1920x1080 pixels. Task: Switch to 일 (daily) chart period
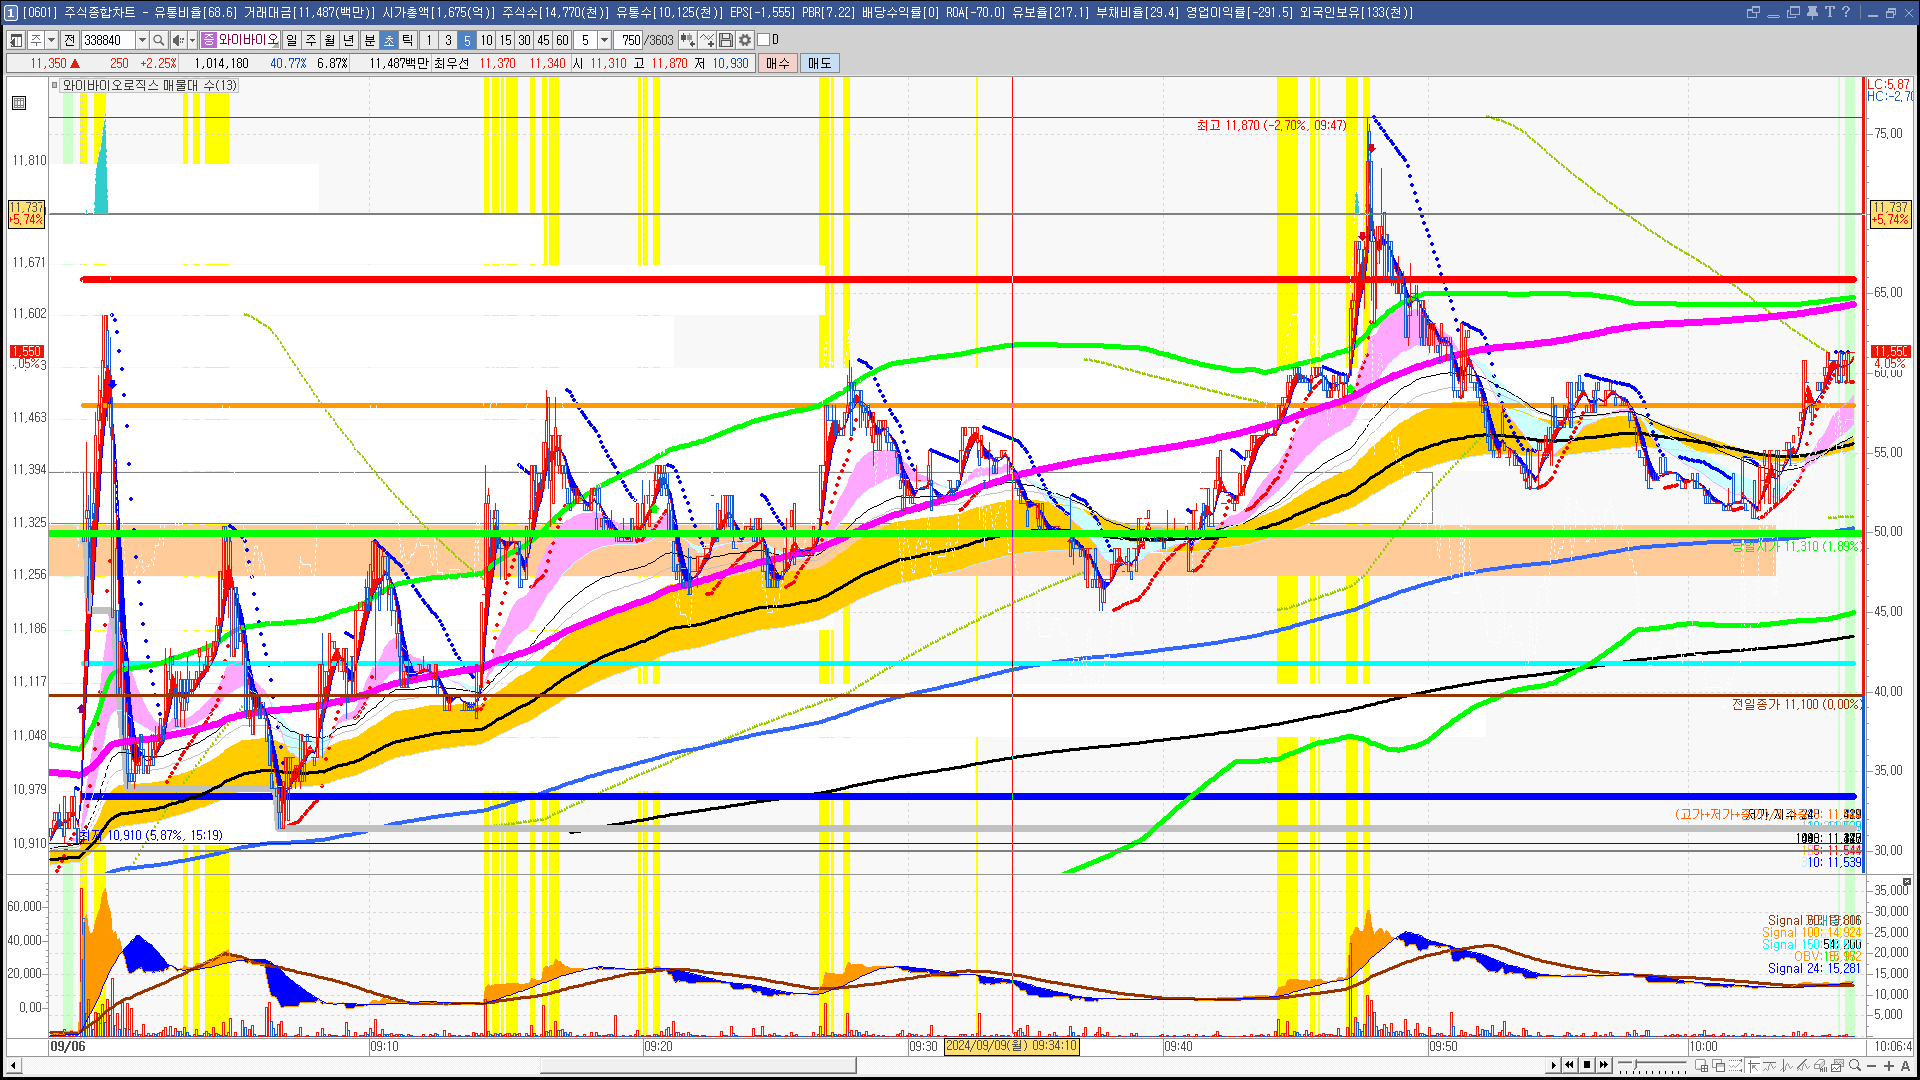tap(291, 40)
